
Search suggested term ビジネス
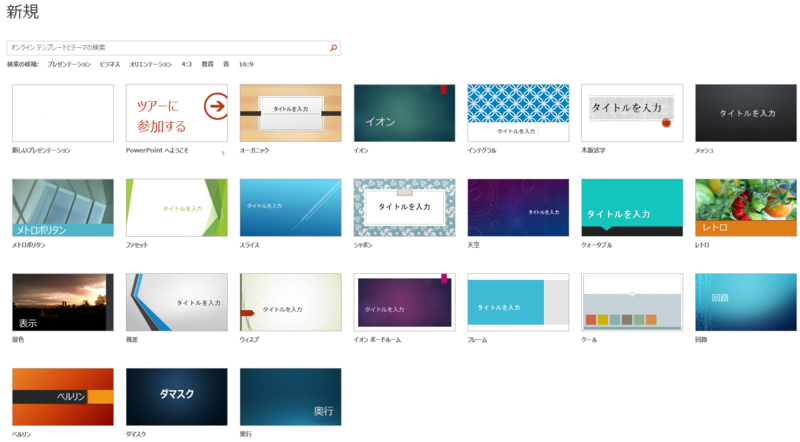click(x=110, y=64)
